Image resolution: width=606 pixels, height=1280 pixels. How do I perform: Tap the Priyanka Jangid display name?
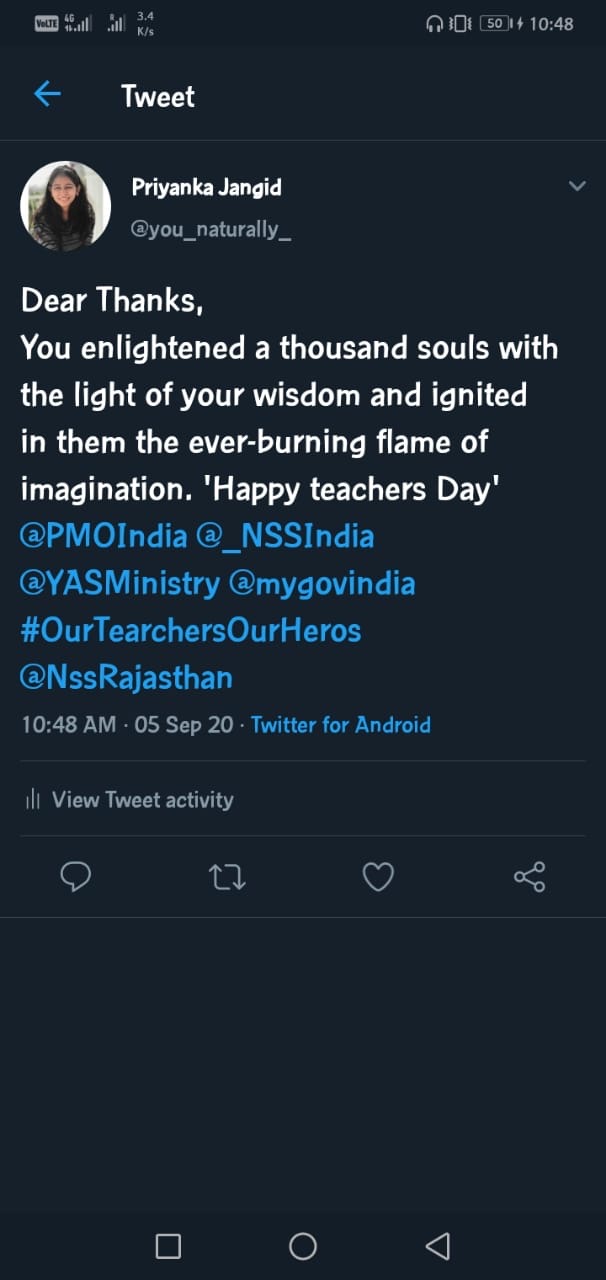206,187
